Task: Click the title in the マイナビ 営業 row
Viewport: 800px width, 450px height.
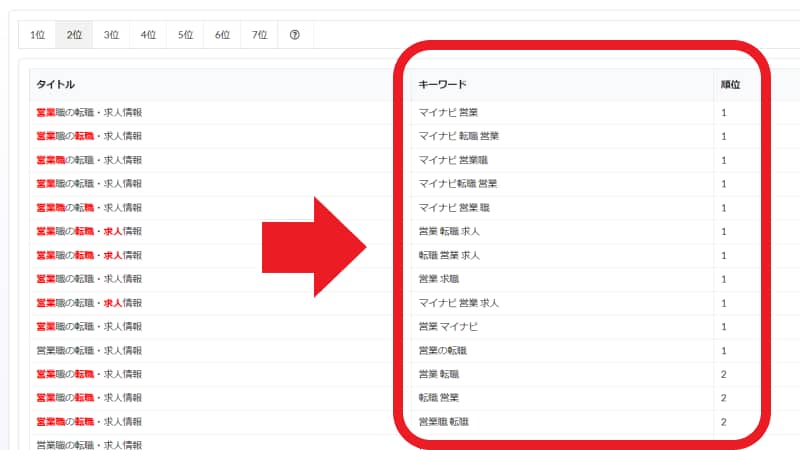Action: (x=89, y=112)
